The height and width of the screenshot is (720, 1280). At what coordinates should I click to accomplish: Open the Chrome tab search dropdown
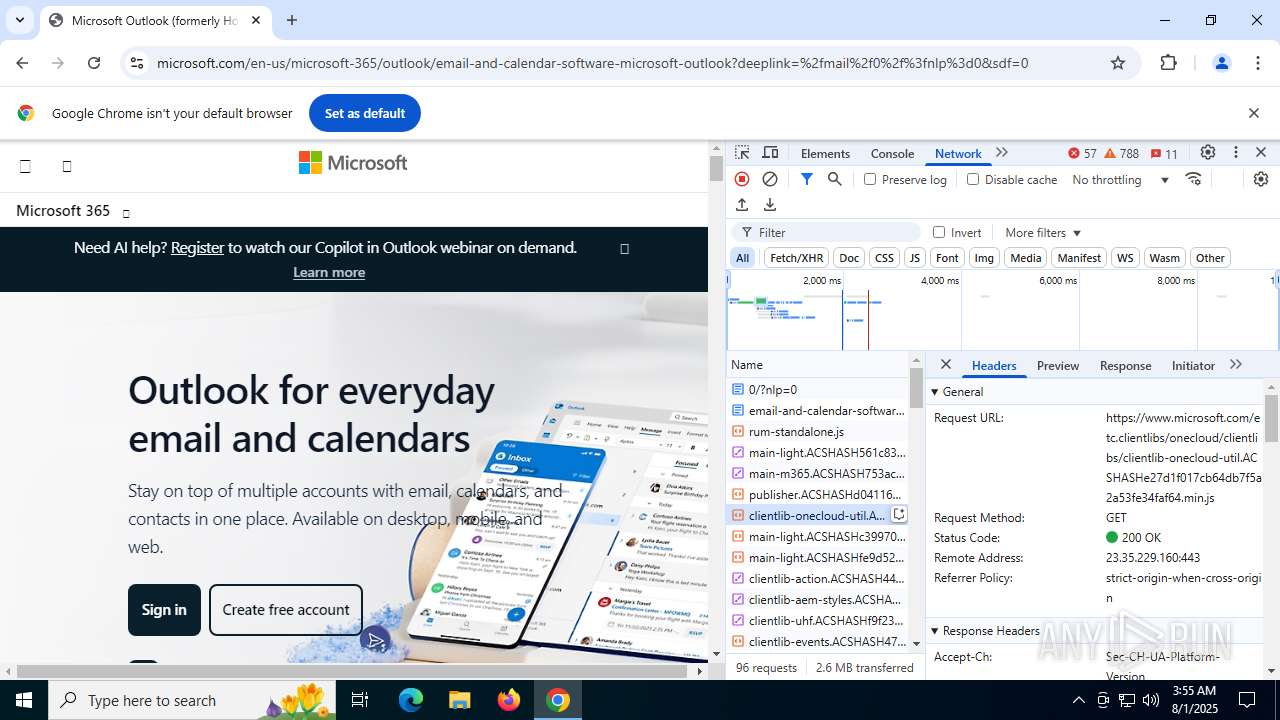tap(19, 20)
